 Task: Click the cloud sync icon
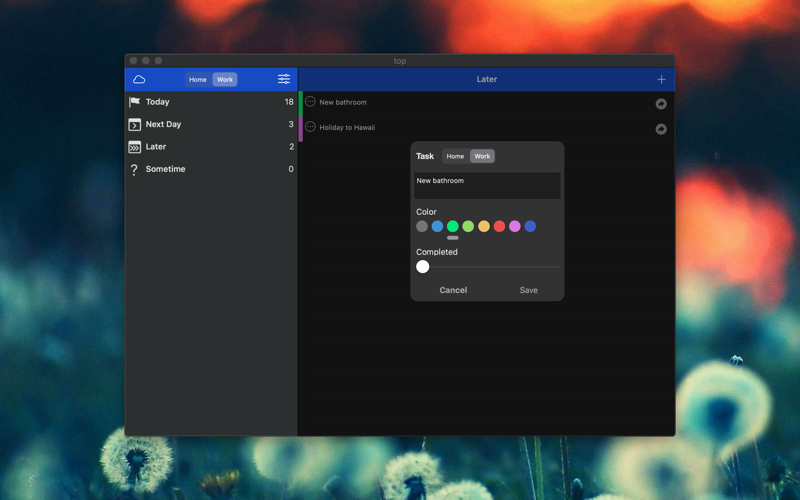(x=139, y=79)
